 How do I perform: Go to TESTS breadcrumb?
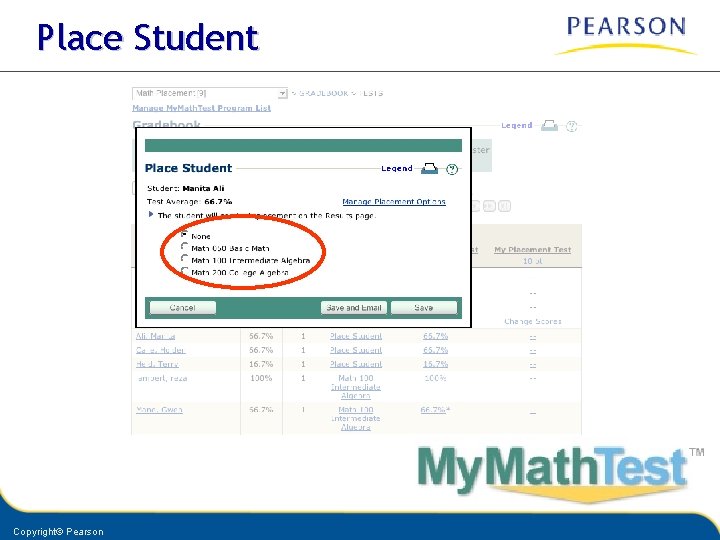(371, 93)
